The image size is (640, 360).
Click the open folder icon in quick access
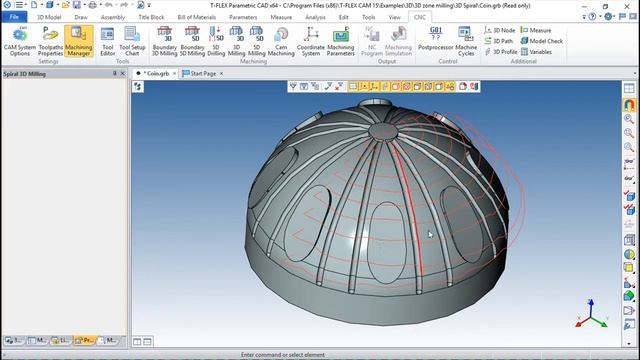pos(65,5)
